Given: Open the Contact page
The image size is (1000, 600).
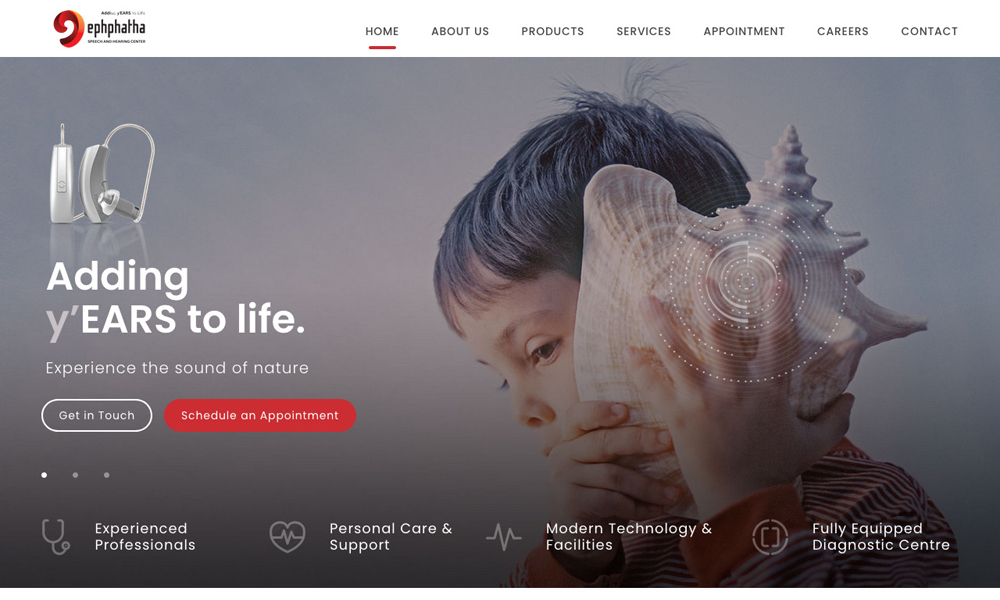Looking at the screenshot, I should (x=929, y=31).
